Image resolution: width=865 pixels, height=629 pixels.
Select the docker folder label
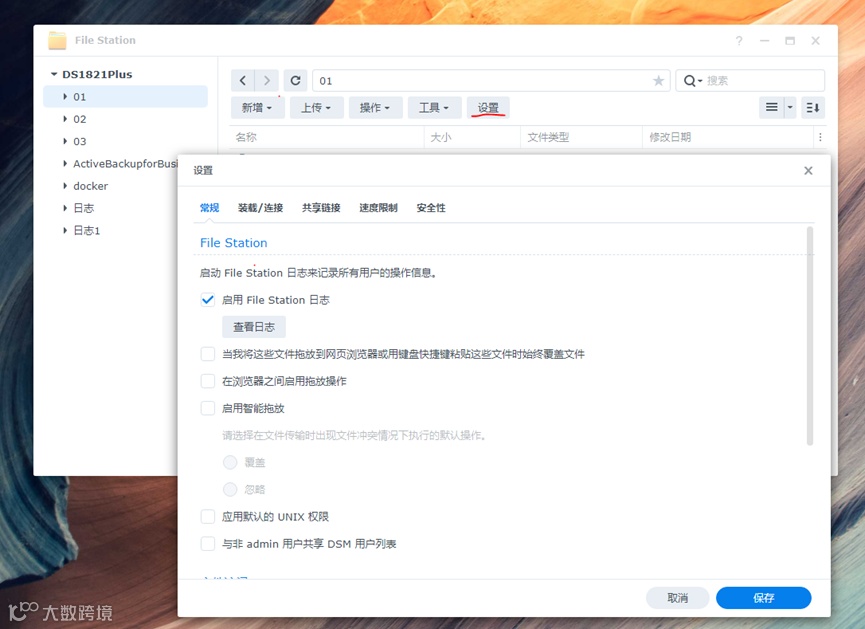[90, 186]
